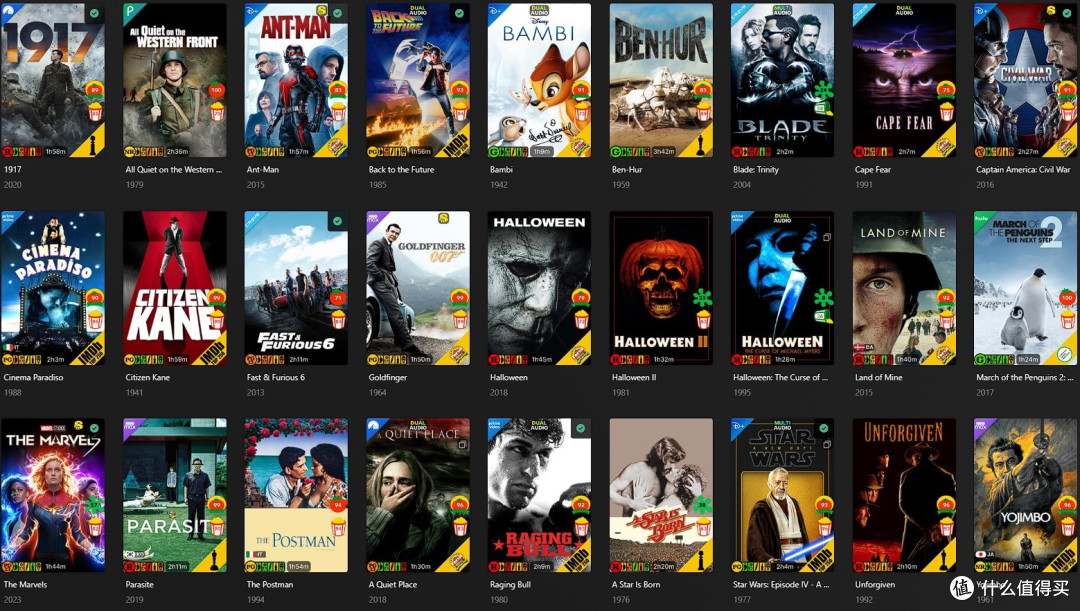This screenshot has height=611, width=1080.
Task: Click the tomato rating badge on Citizen Kane
Action: click(217, 297)
